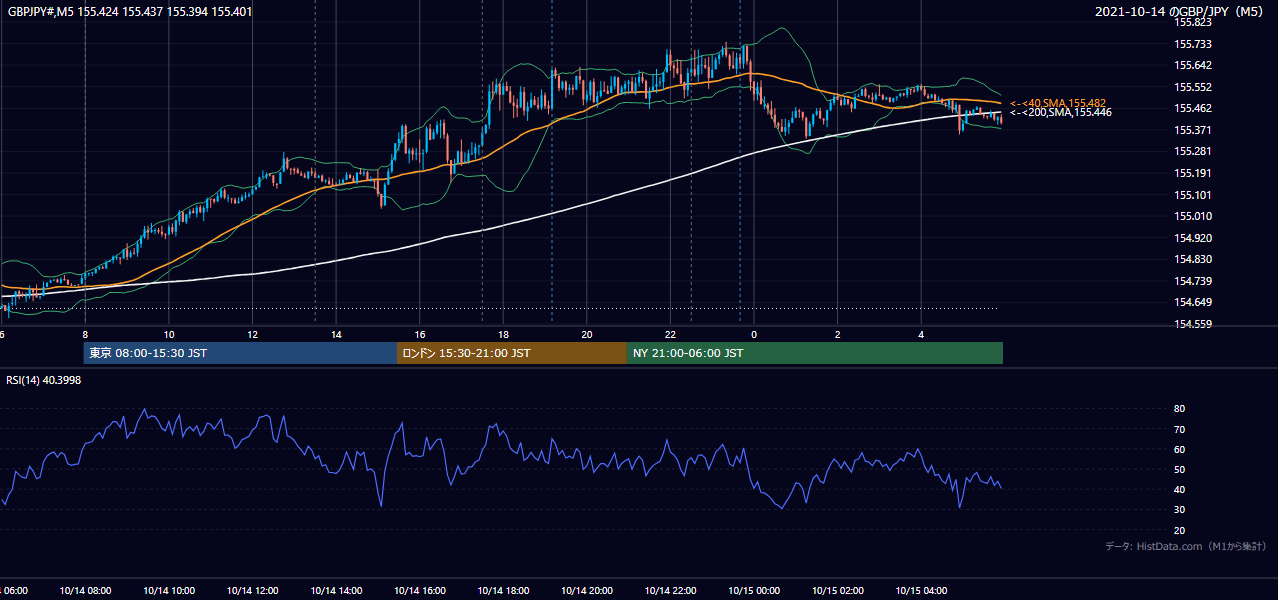1278x600 pixels.
Task: Click price axis label 154.649
Action: tap(1192, 302)
